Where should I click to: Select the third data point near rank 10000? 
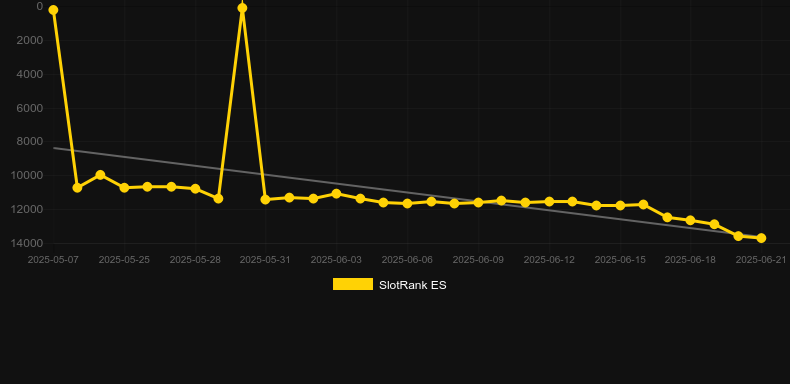100,175
